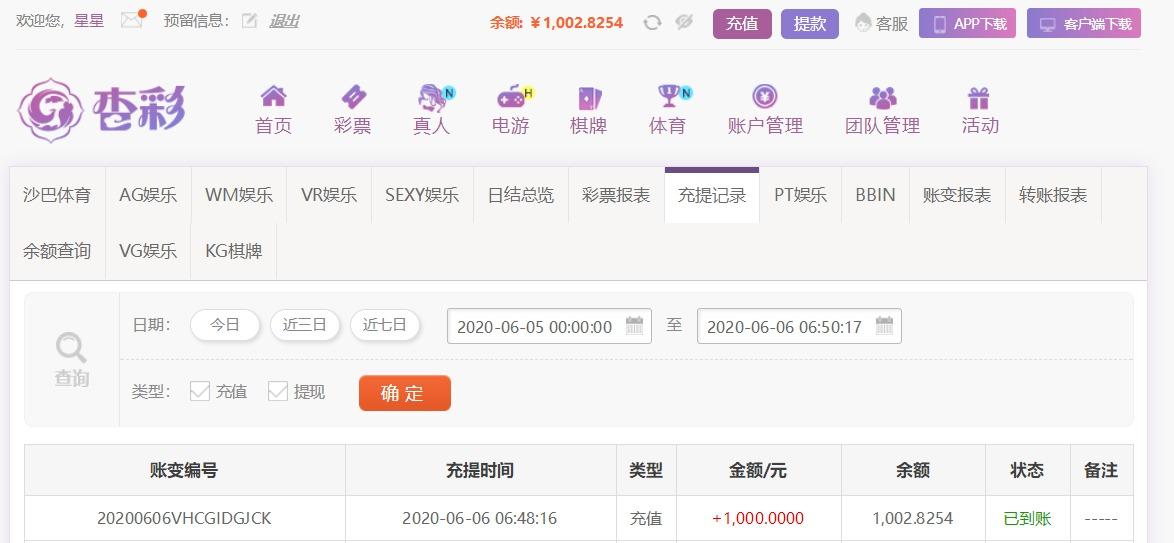Image resolution: width=1174 pixels, height=543 pixels.
Task: Switch to the 沙巴体育 tab
Action: tap(57, 195)
